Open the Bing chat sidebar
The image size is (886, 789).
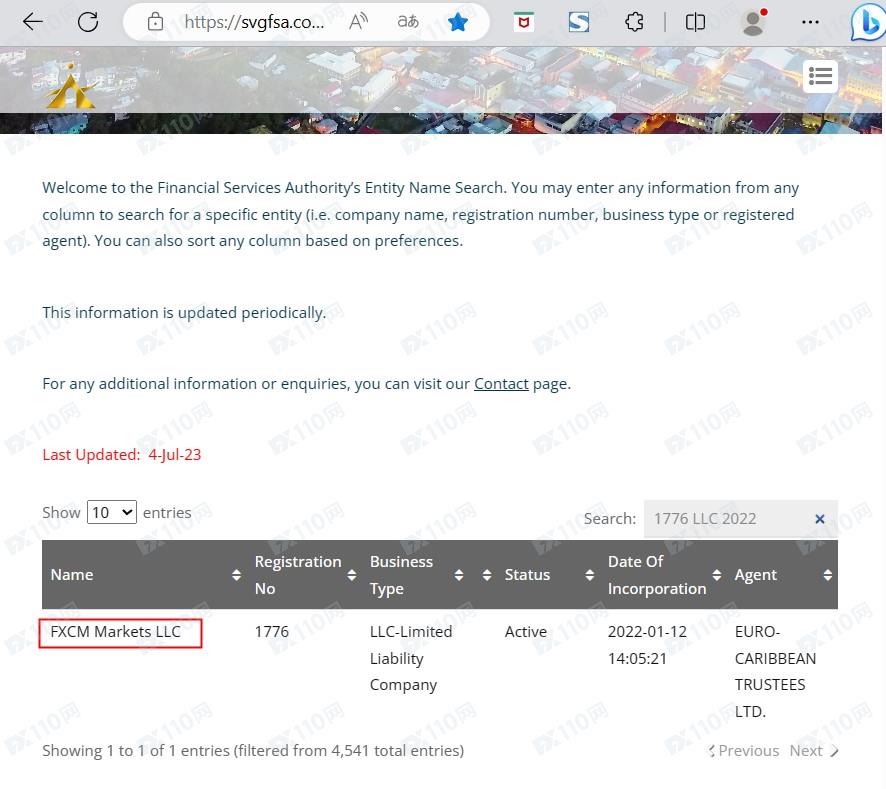coord(867,22)
